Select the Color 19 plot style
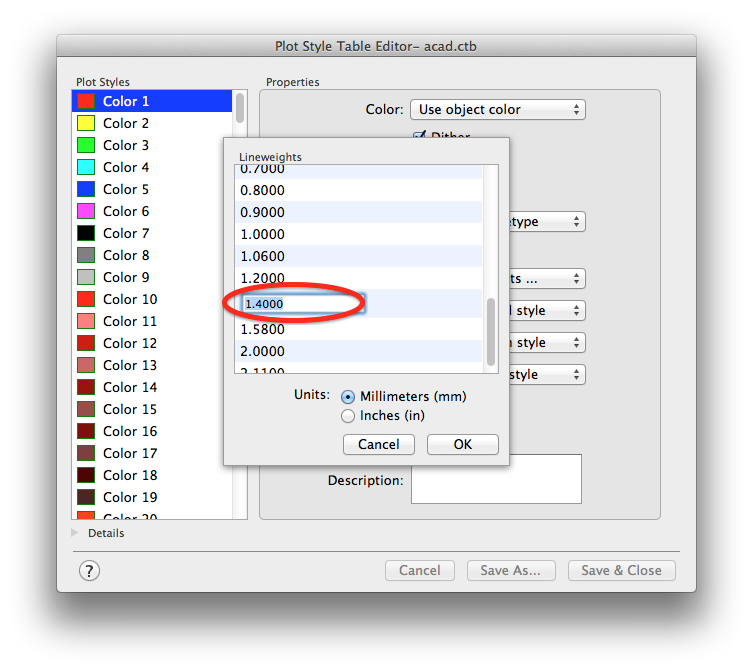The image size is (753, 671). (152, 498)
